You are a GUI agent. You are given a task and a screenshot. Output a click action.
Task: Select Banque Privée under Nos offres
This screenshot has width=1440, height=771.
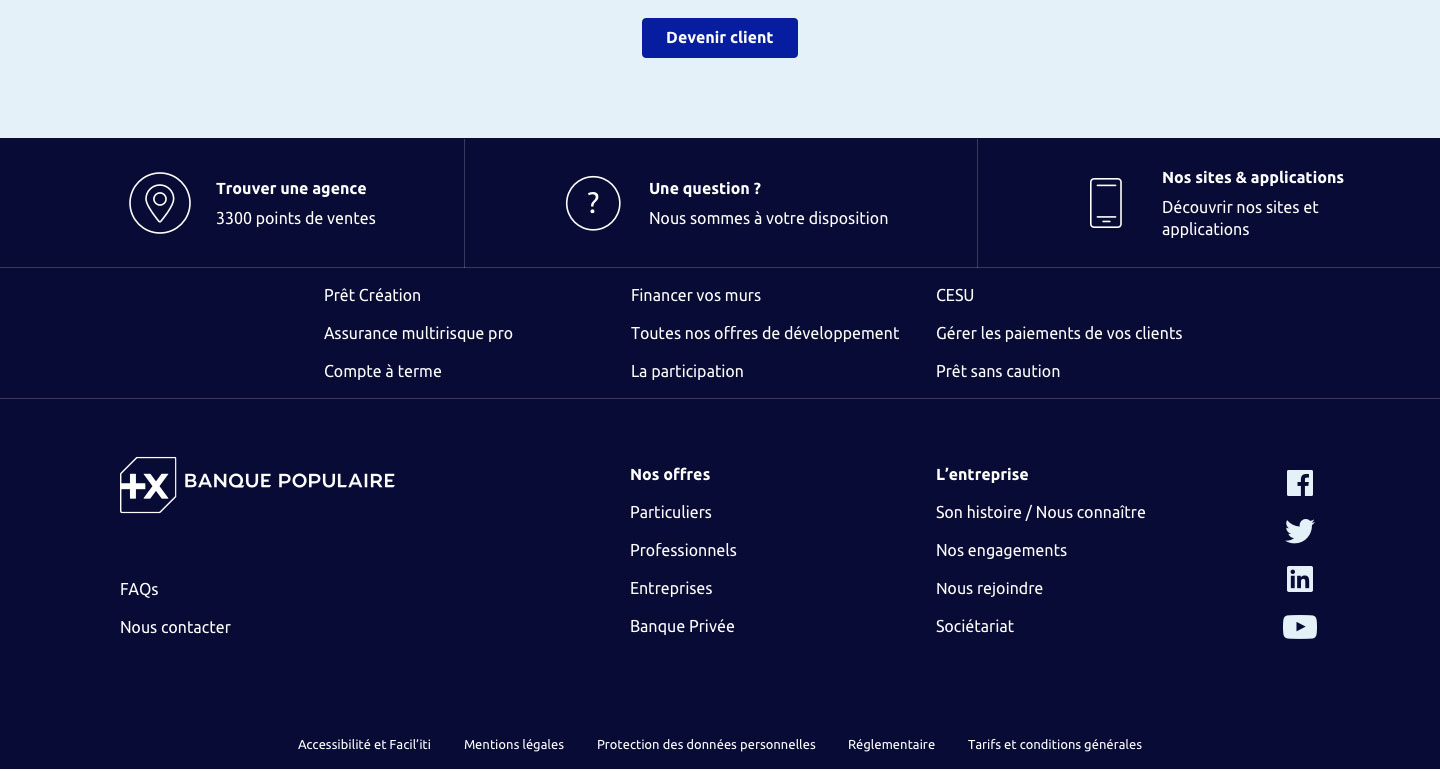(682, 627)
